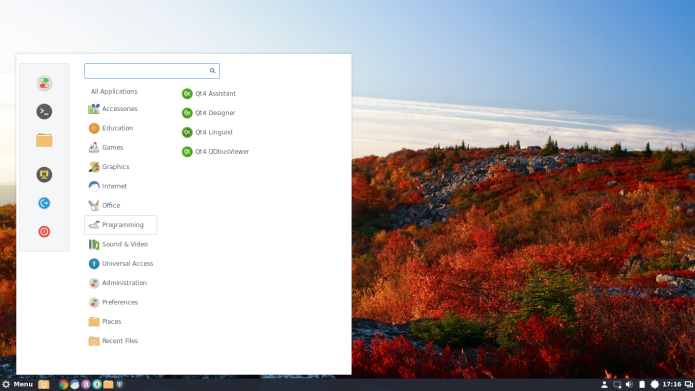Viewport: 695px width, 391px height.
Task: Launch Qt4 Designer
Action: 209,113
